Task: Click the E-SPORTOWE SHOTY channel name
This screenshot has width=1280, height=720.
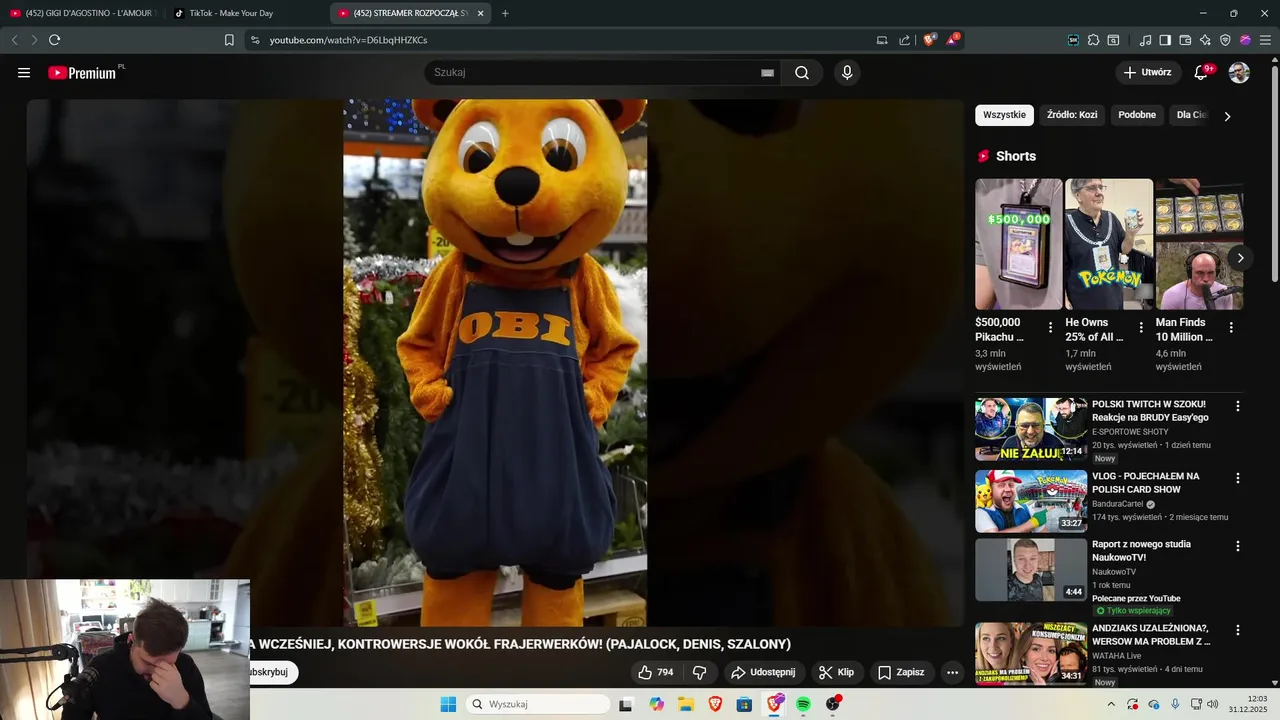Action: [1130, 432]
